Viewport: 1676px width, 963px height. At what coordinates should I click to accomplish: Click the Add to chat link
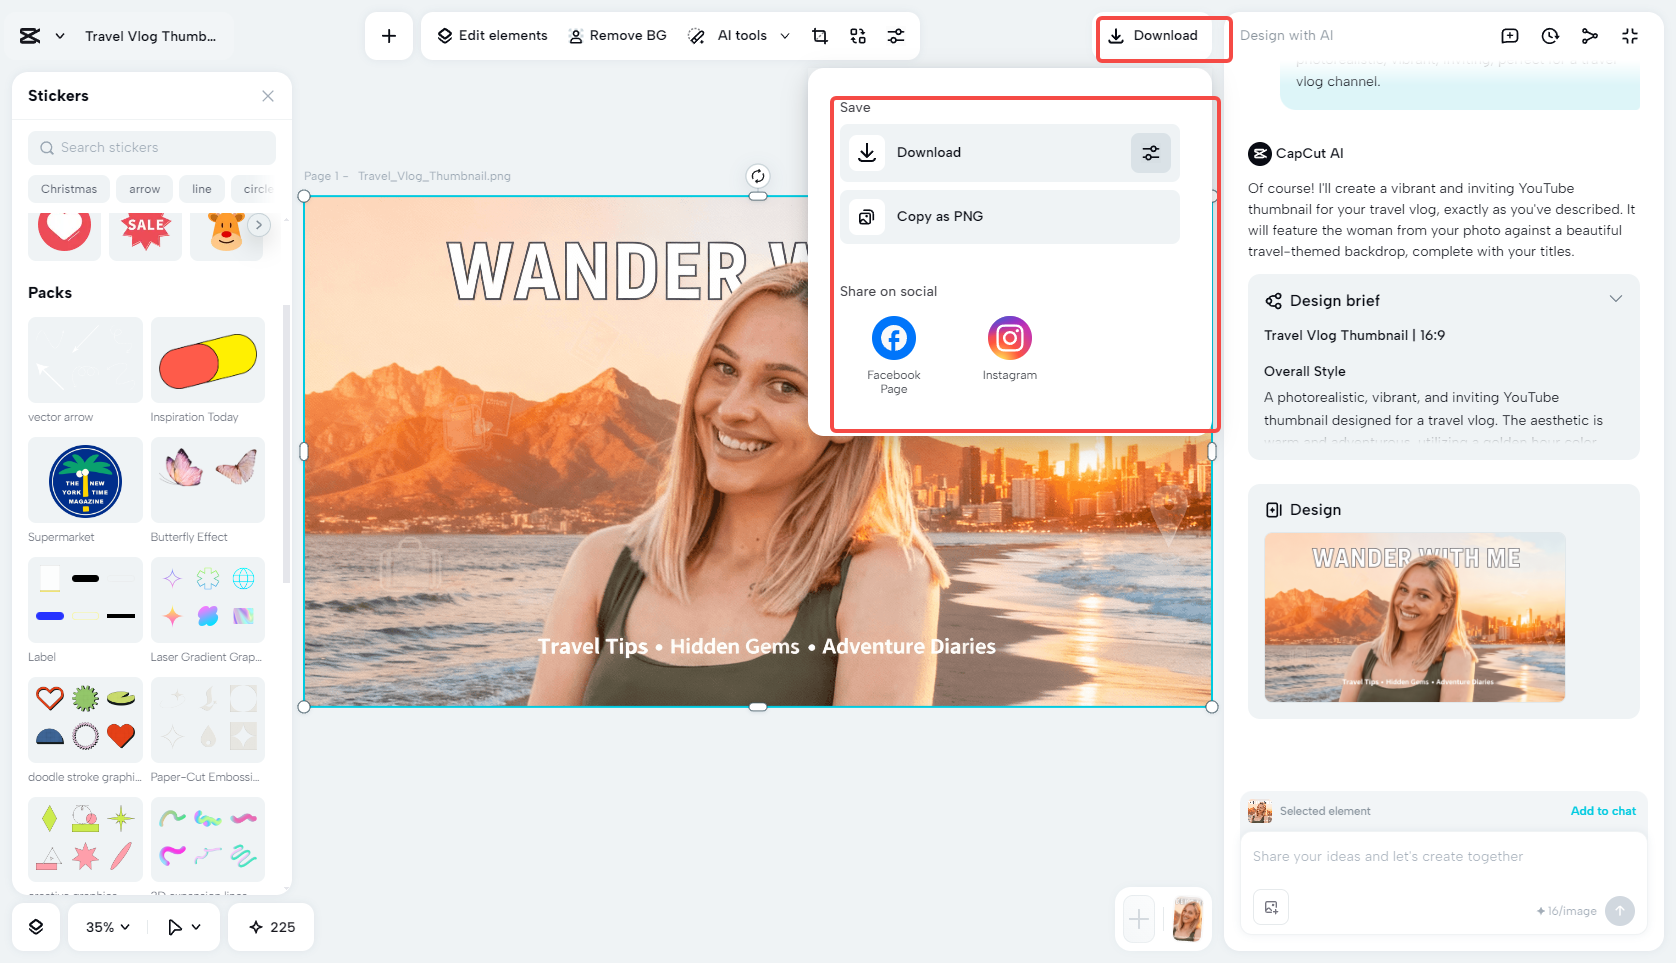click(1603, 811)
